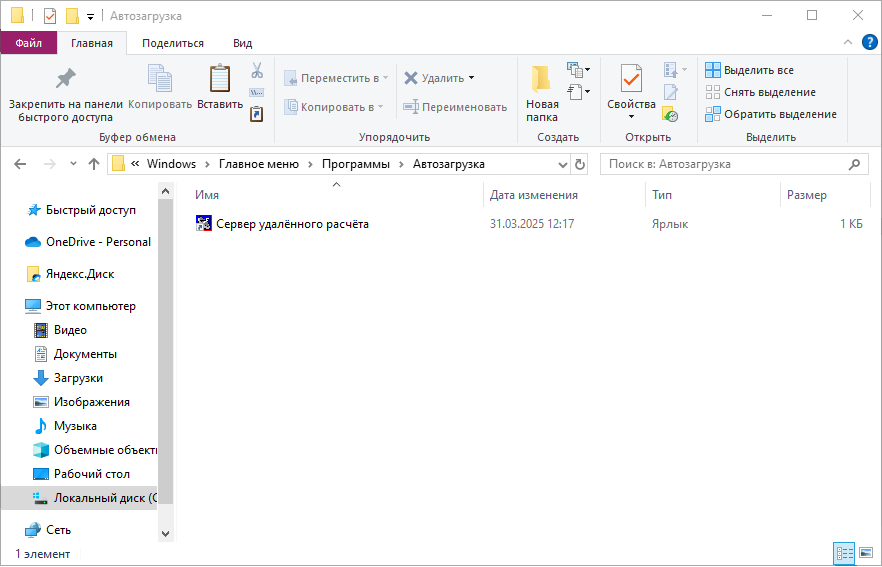
Task: Collapse the ribbon with chevron
Action: 847,43
